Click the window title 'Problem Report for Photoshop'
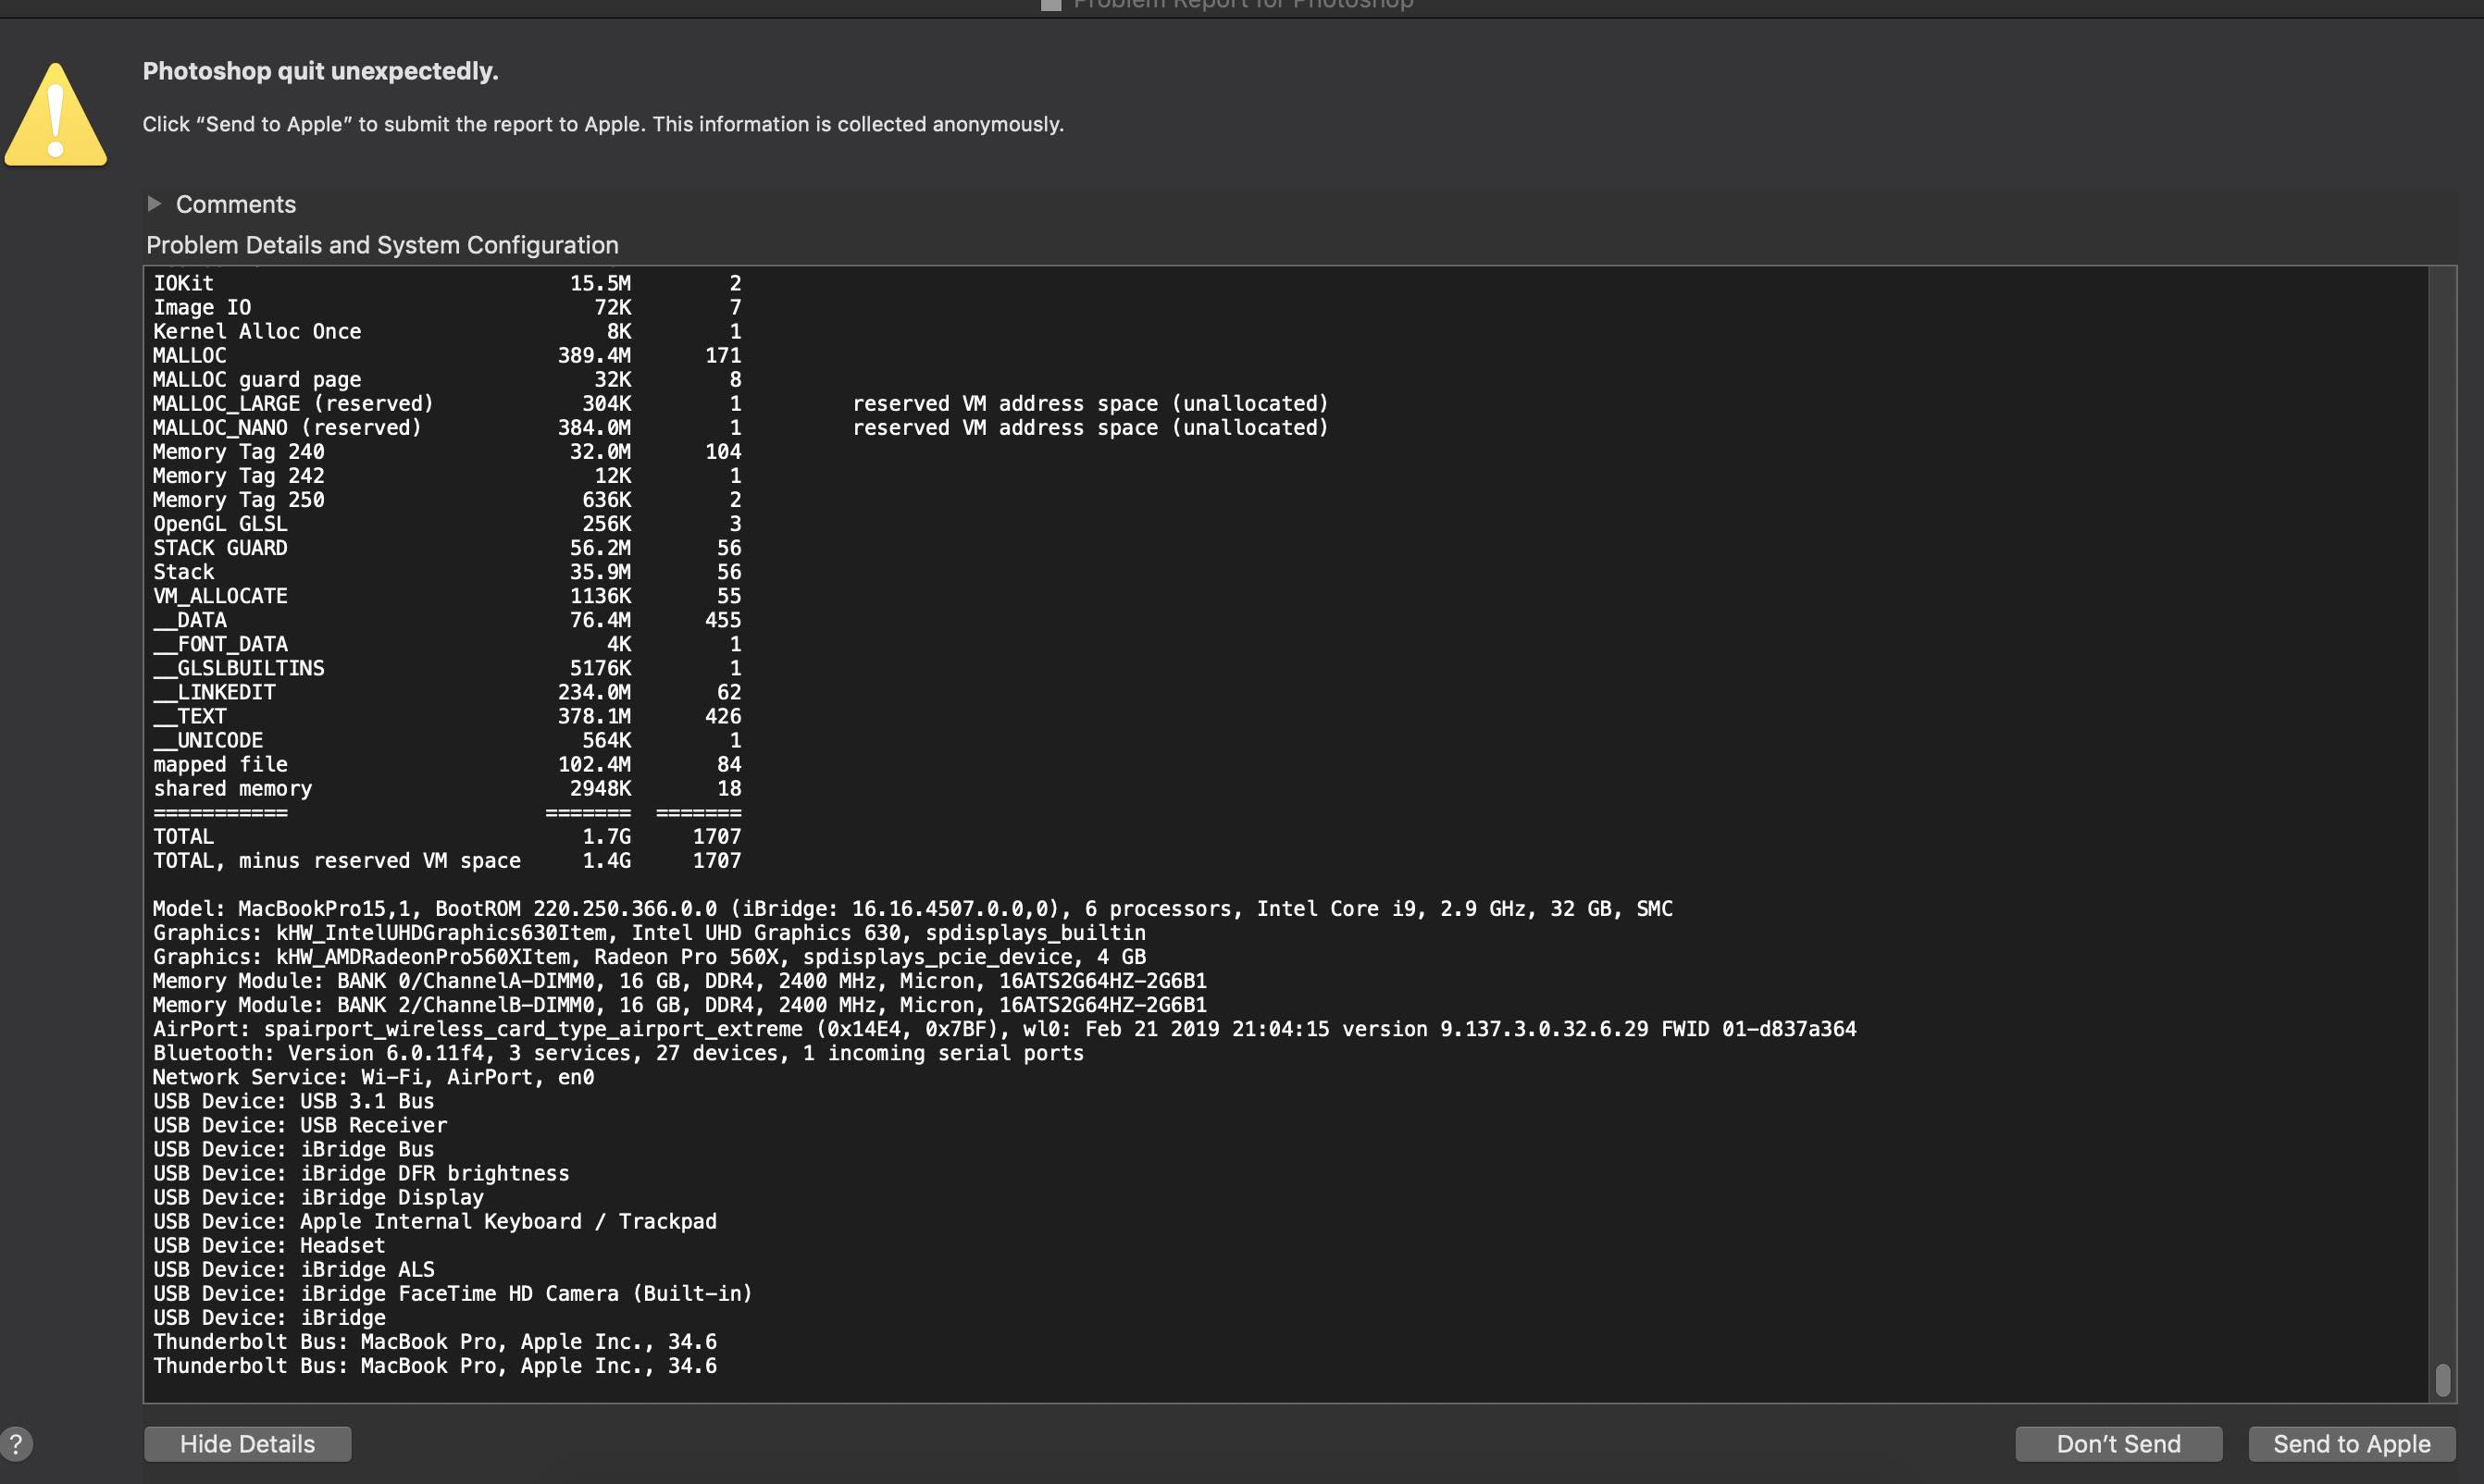Screen dimensions: 2484x1484 [x=1243, y=4]
